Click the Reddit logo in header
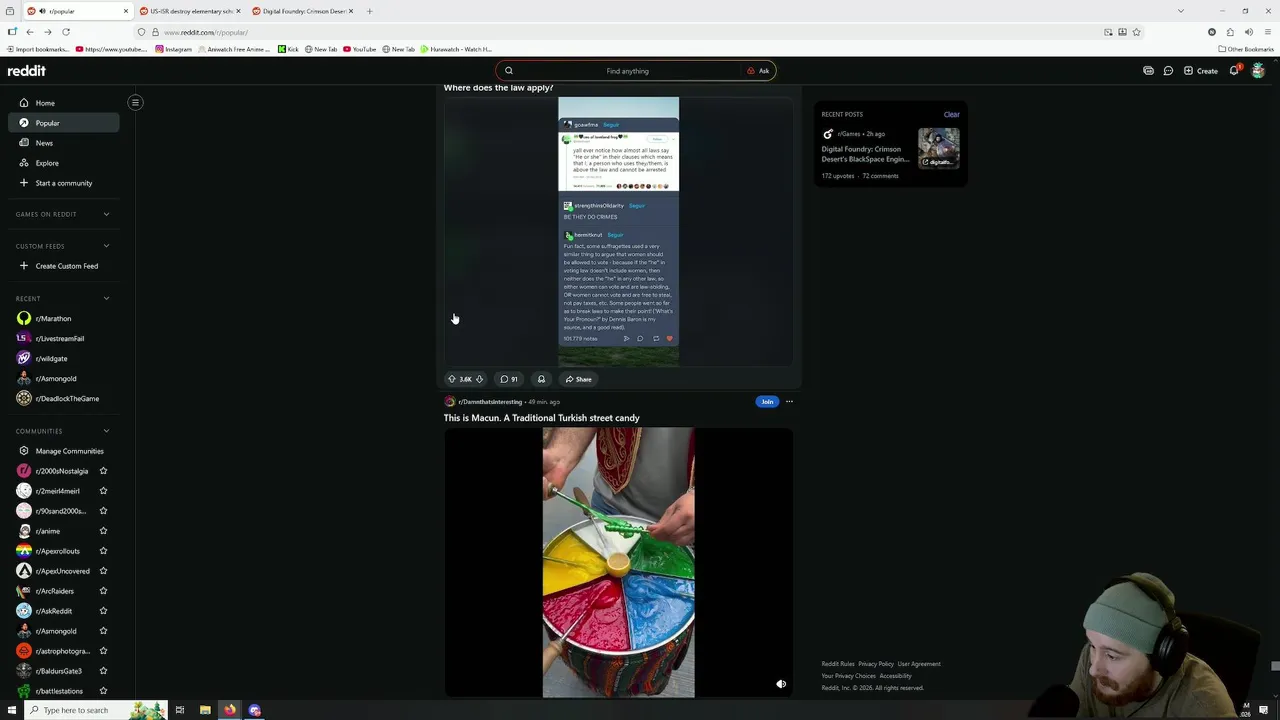 pyautogui.click(x=27, y=71)
